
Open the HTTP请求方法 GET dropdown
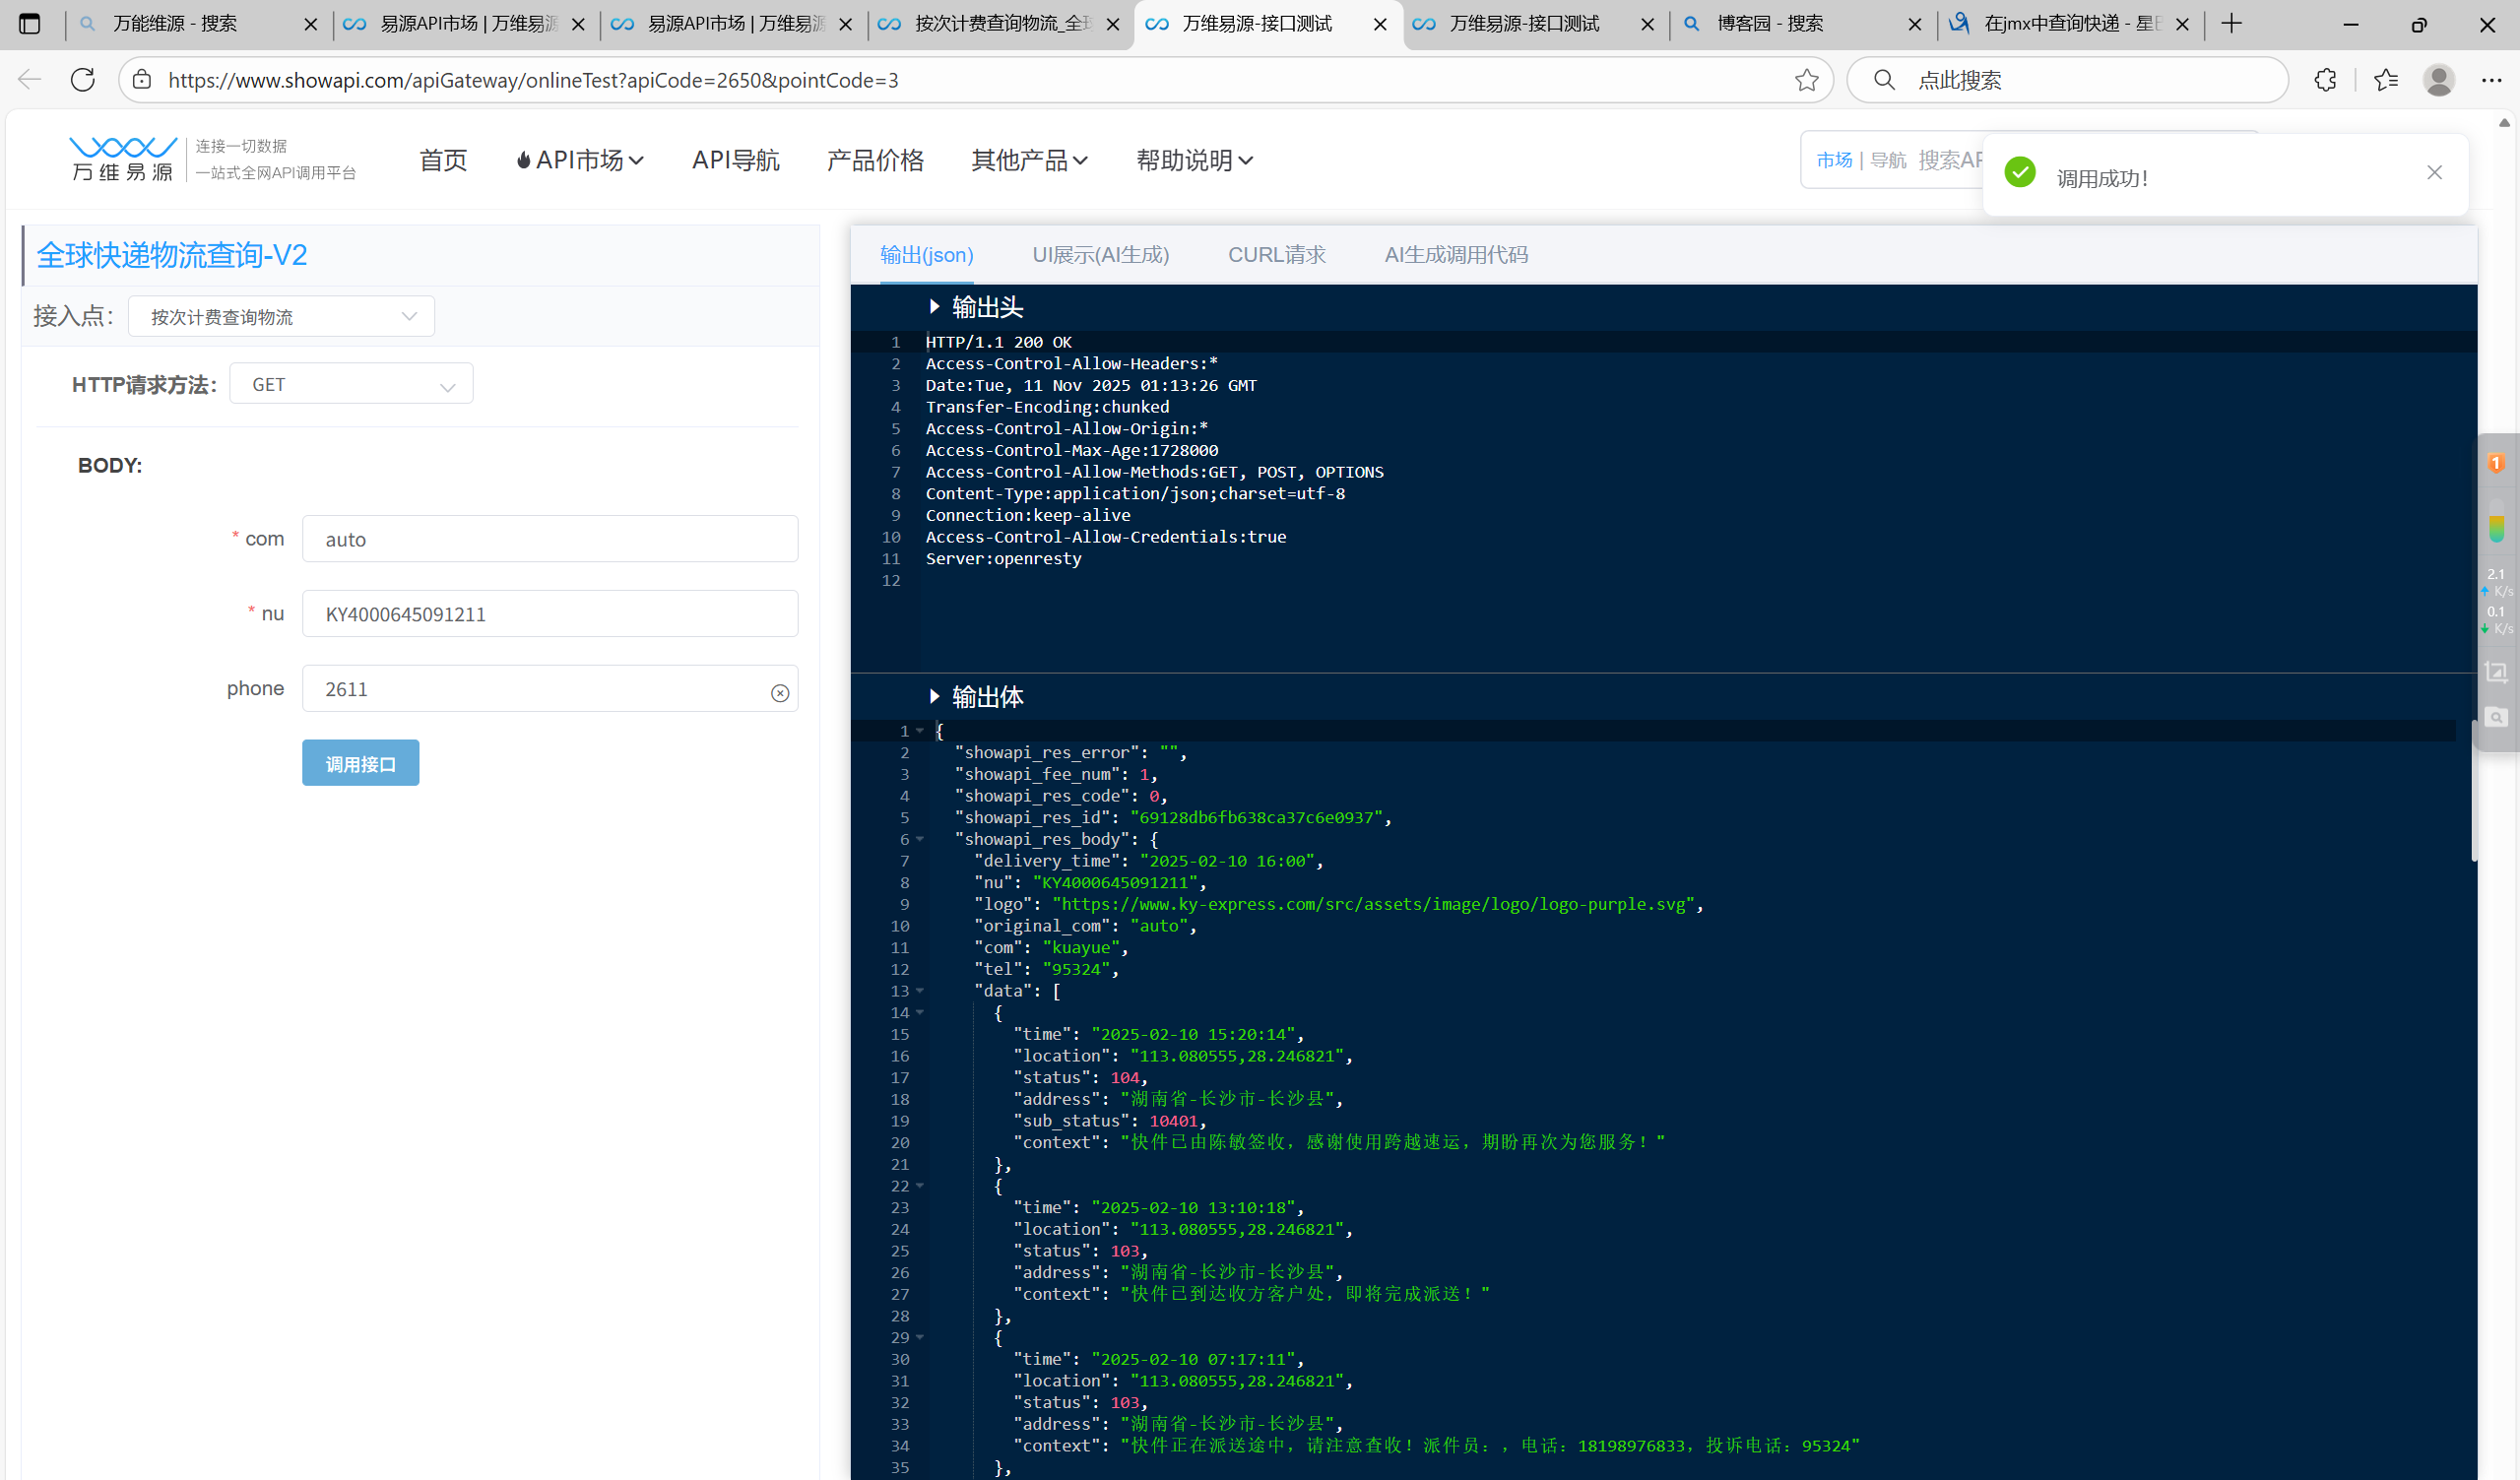pos(351,385)
